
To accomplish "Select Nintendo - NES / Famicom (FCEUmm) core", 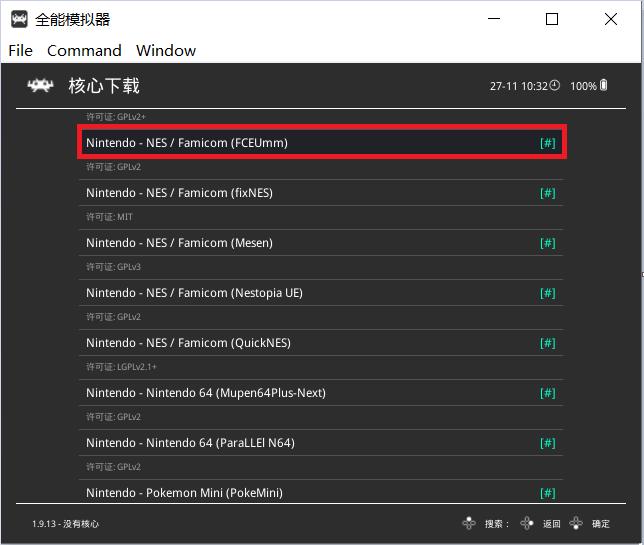I will point(322,142).
